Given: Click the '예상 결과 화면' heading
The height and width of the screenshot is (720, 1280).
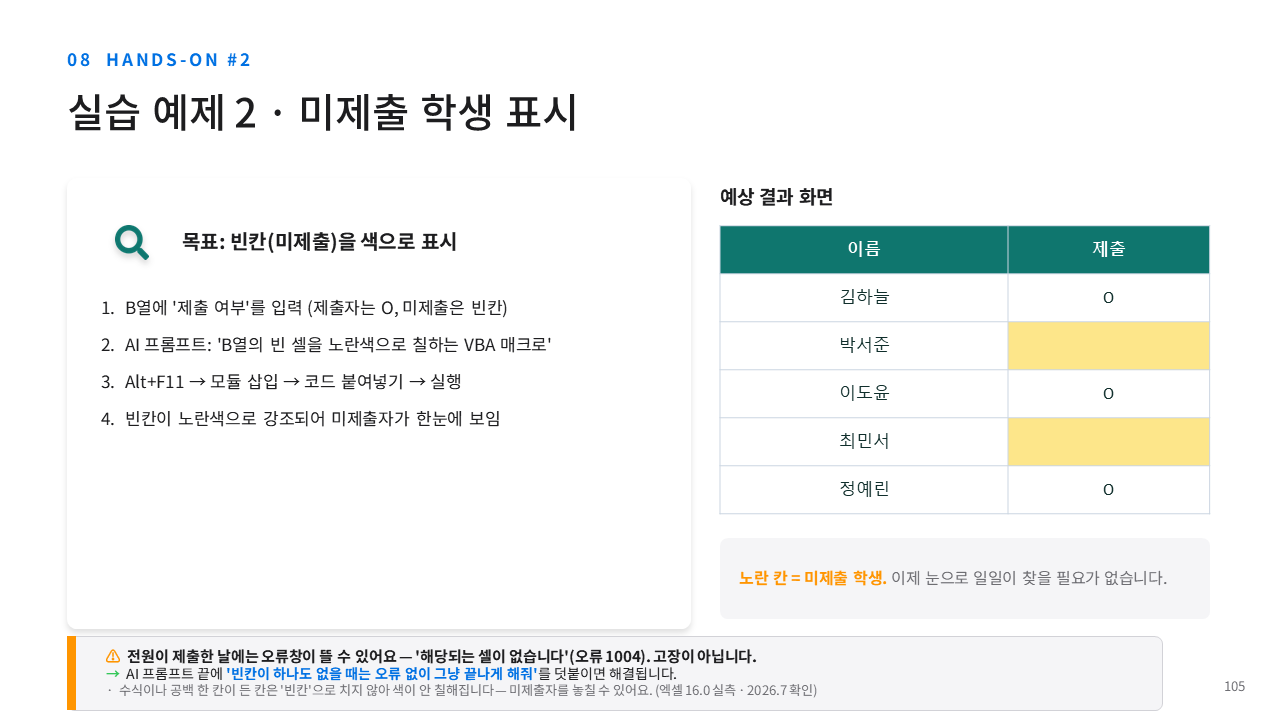Looking at the screenshot, I should point(776,197).
